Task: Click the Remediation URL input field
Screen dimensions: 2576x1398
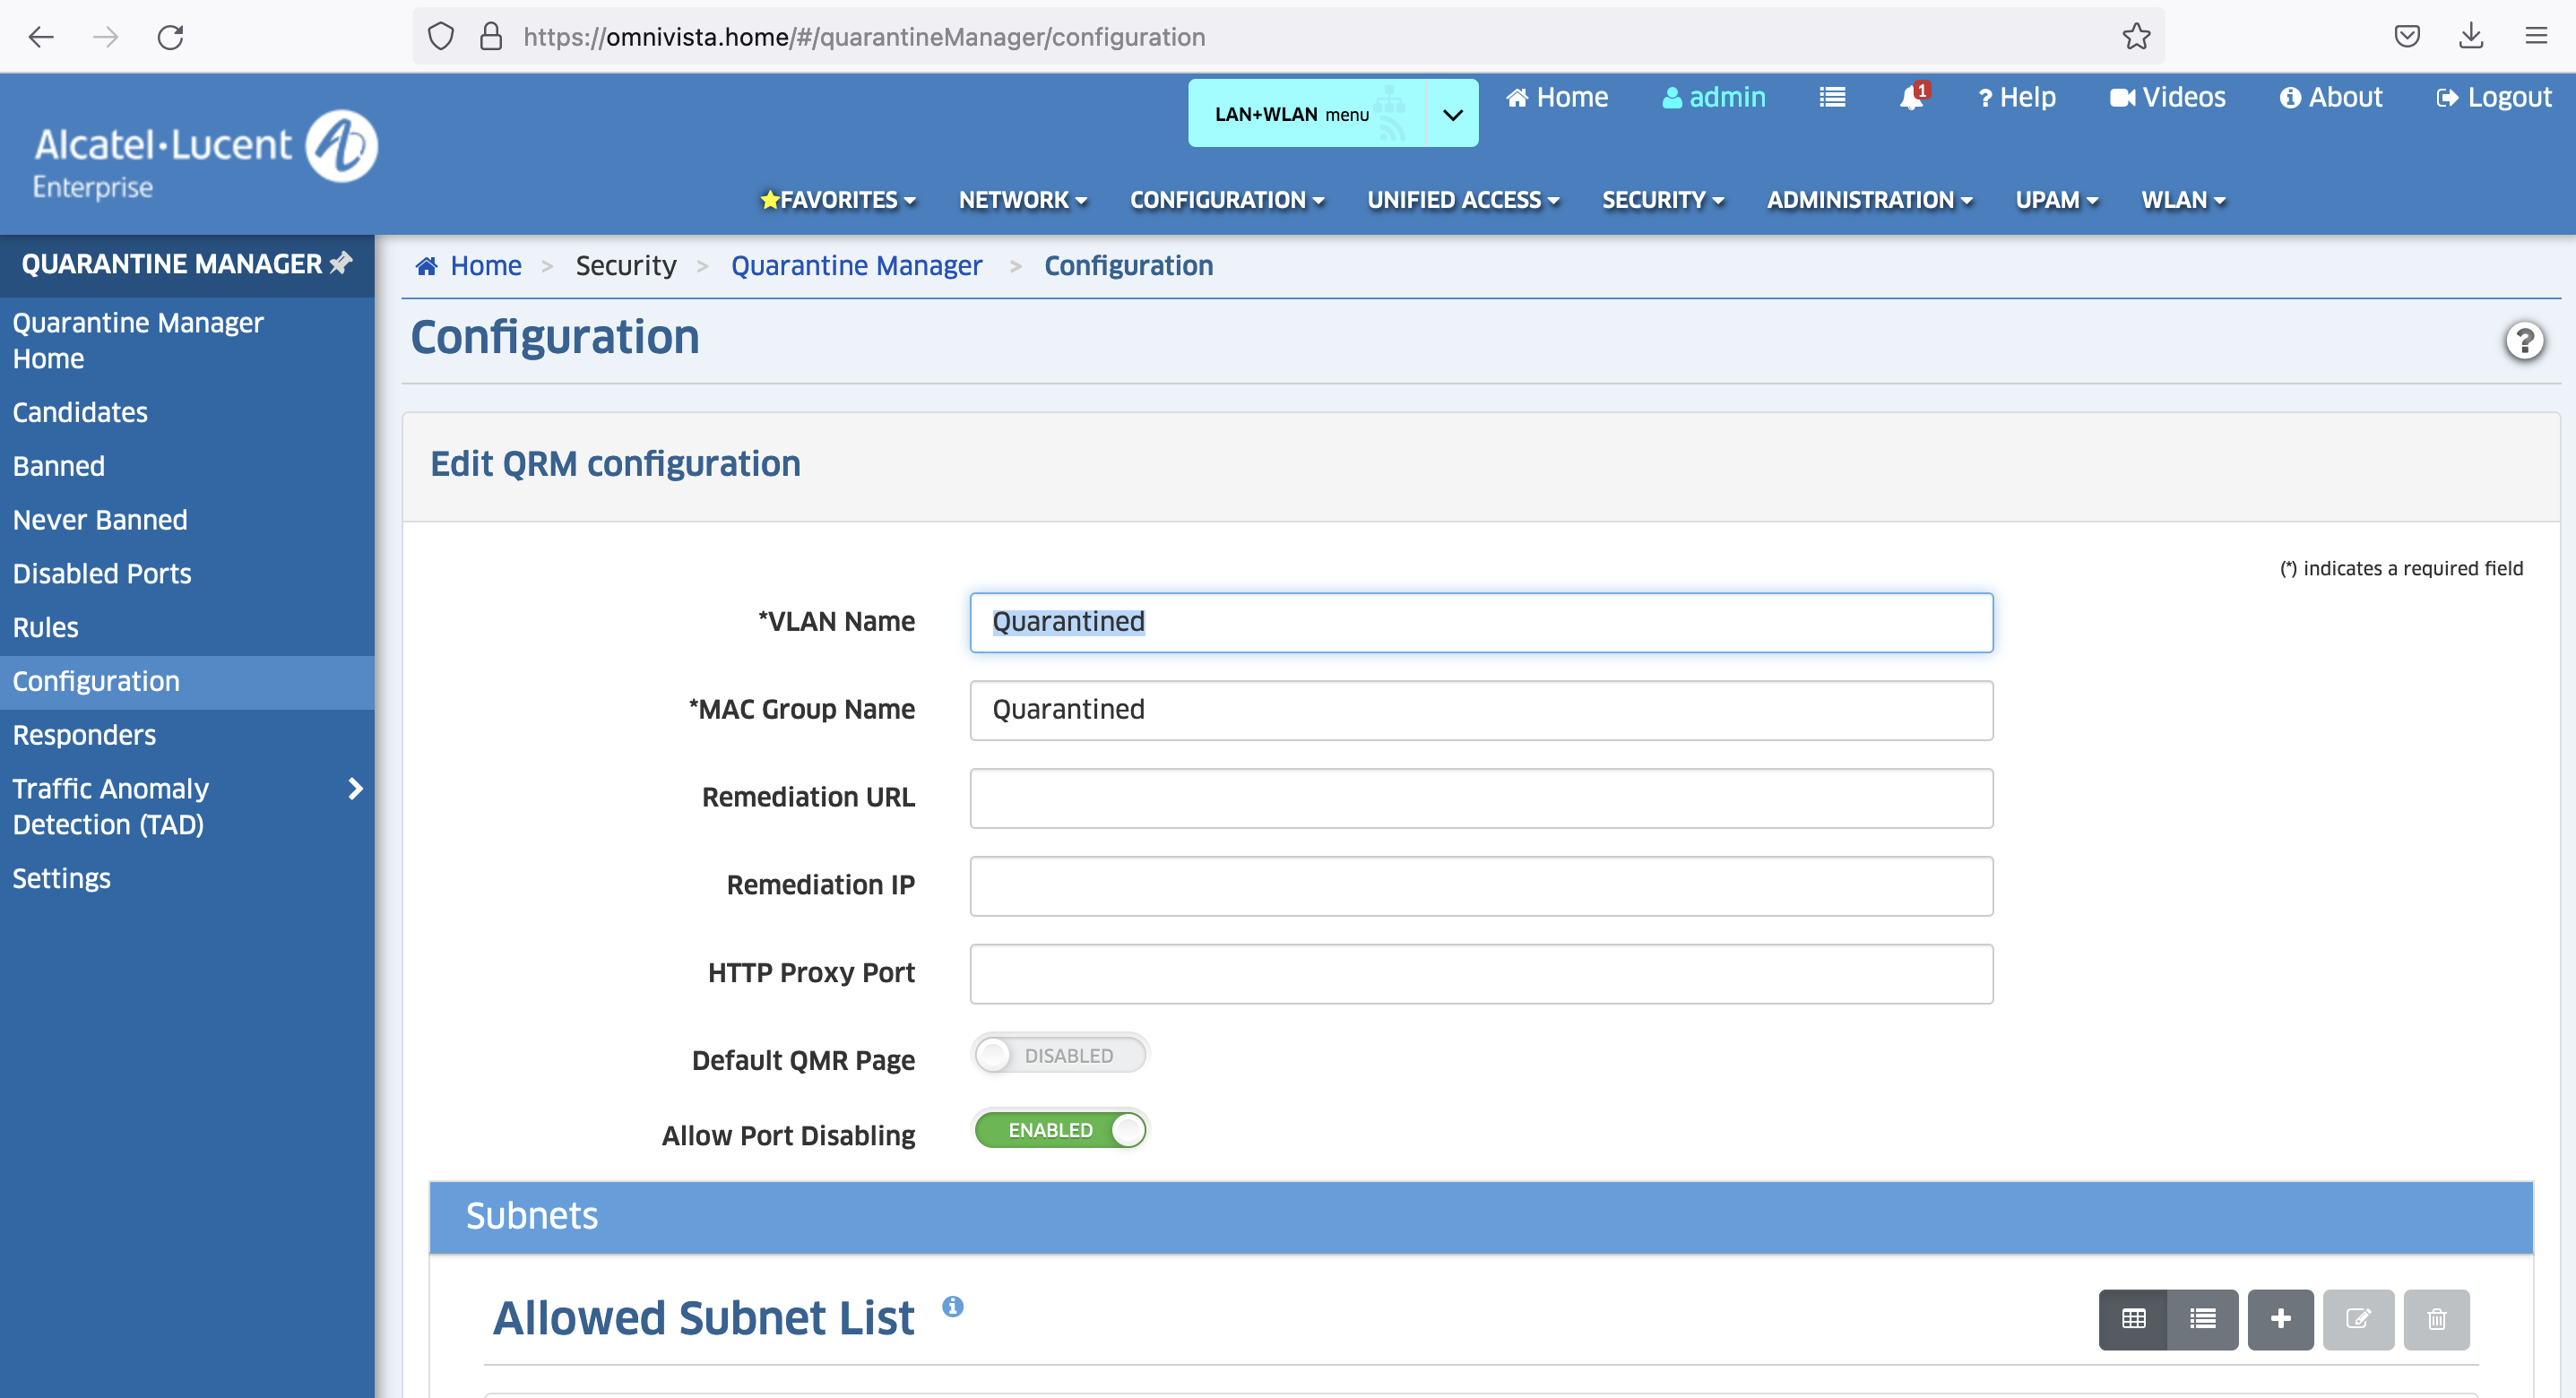Action: click(x=1480, y=798)
